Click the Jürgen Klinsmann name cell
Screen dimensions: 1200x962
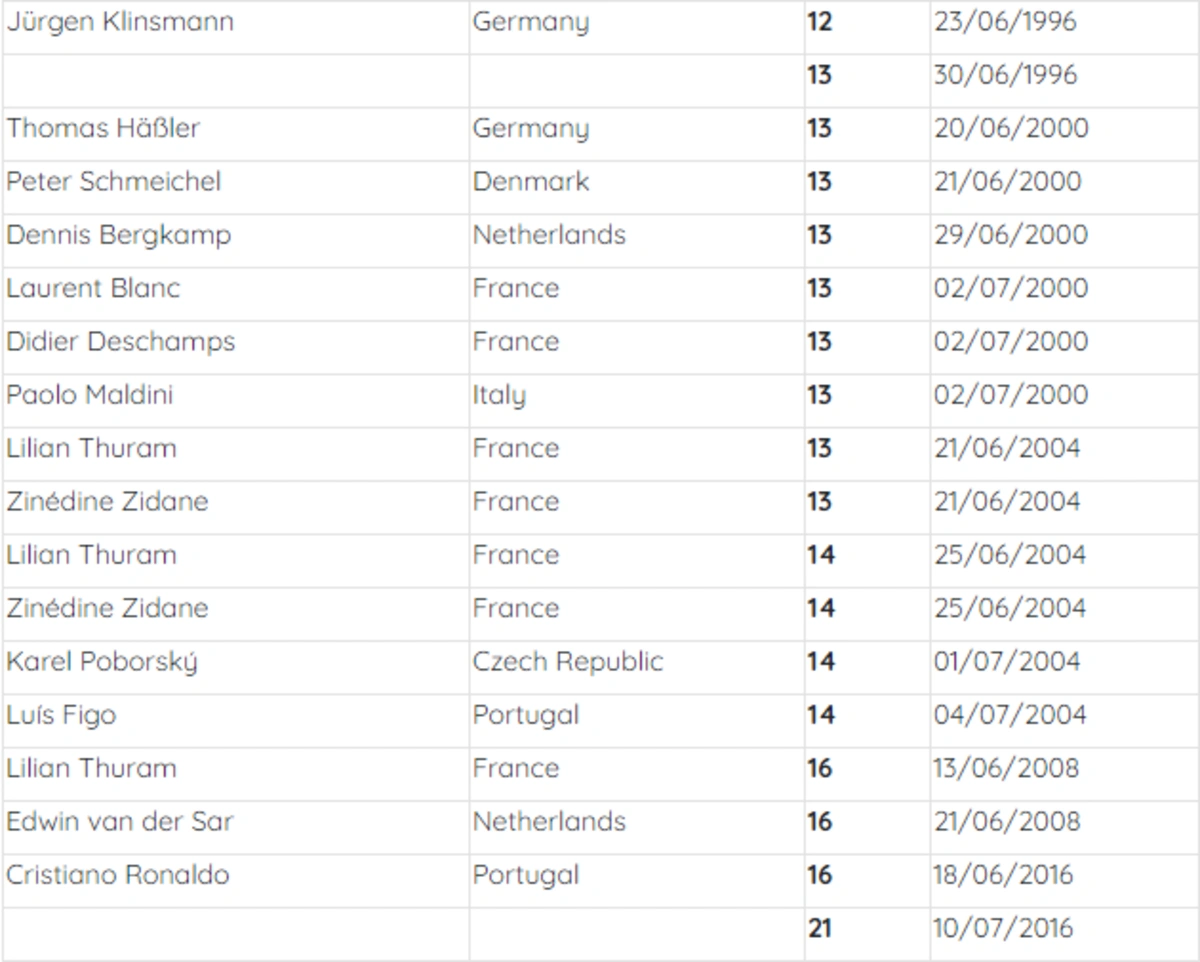[120, 22]
